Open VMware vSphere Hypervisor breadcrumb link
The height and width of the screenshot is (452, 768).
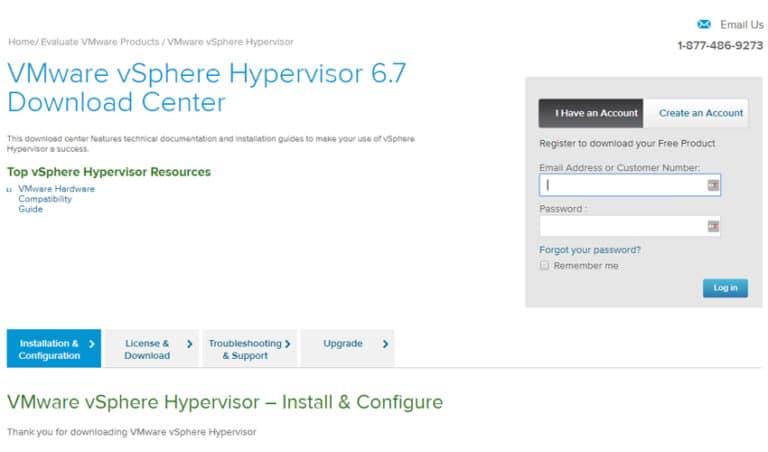[x=230, y=42]
